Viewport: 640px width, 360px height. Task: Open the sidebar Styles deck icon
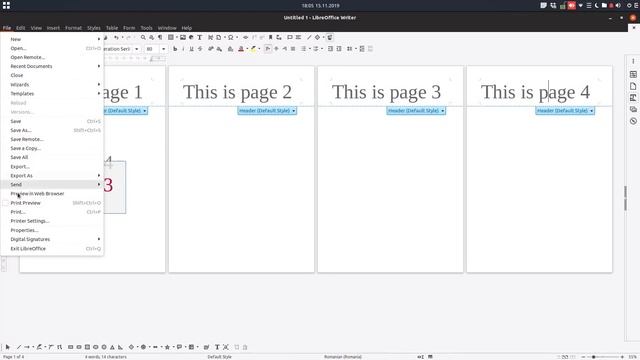click(x=633, y=98)
